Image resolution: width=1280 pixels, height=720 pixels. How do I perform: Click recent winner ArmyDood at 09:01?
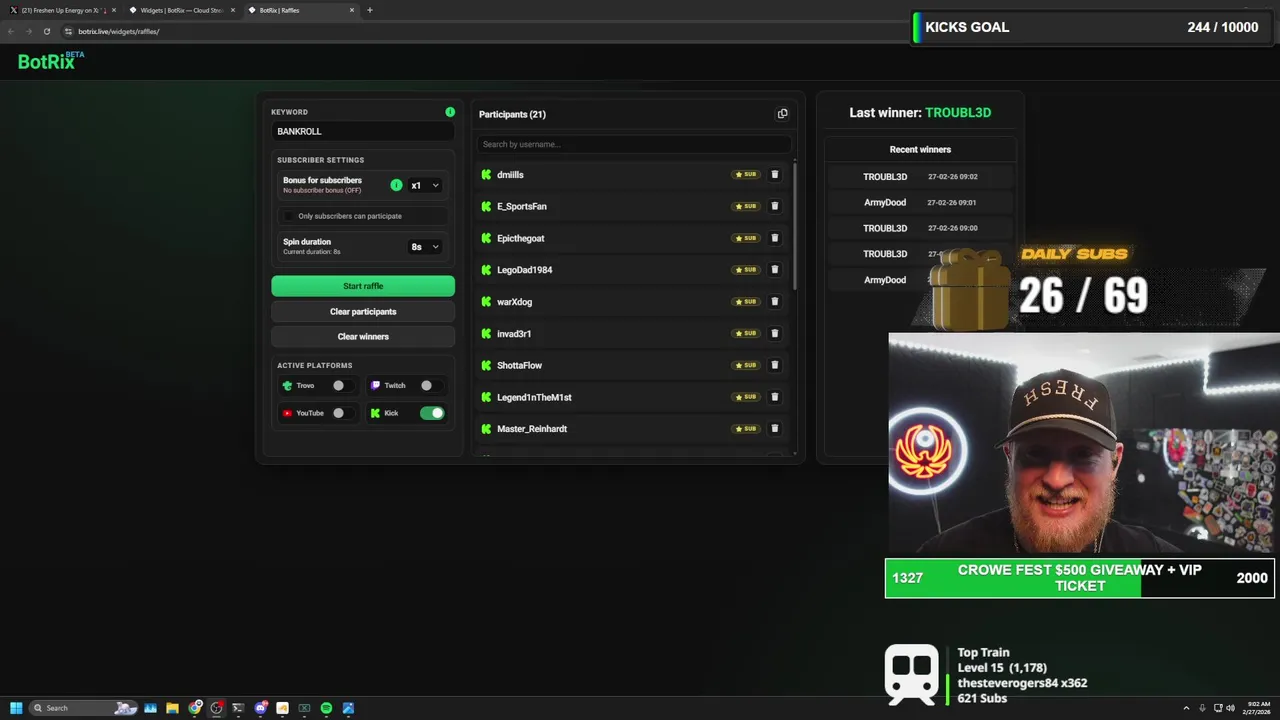click(920, 202)
